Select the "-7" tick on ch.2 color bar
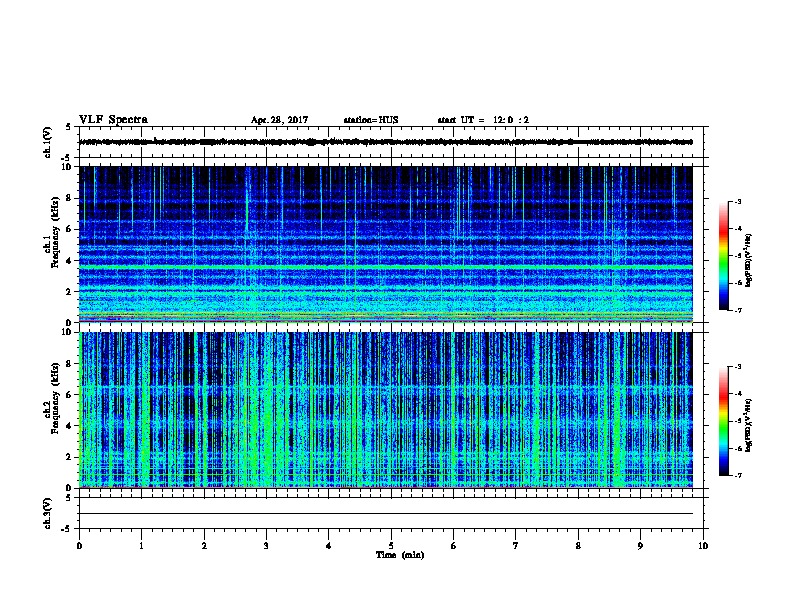792x612 pixels. tap(737, 476)
